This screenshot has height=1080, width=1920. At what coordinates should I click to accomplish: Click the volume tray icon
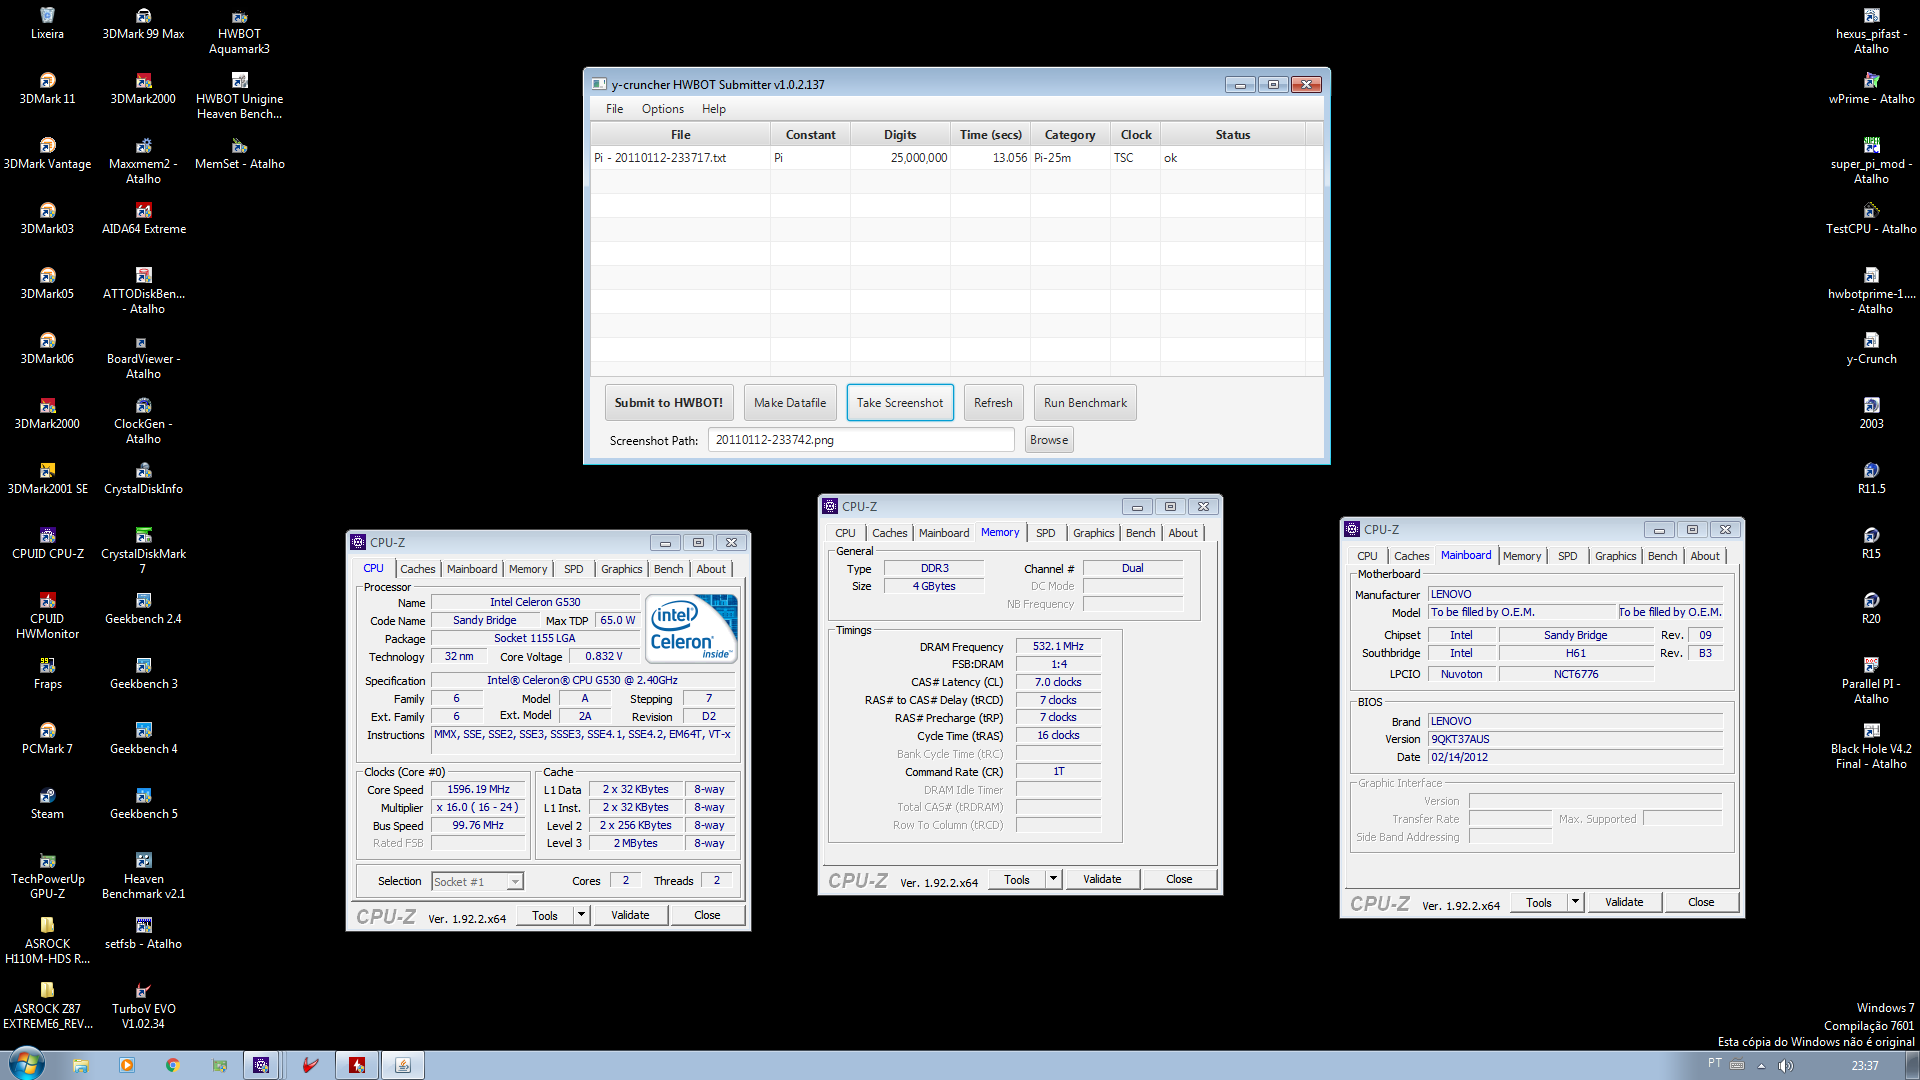tap(1786, 1065)
